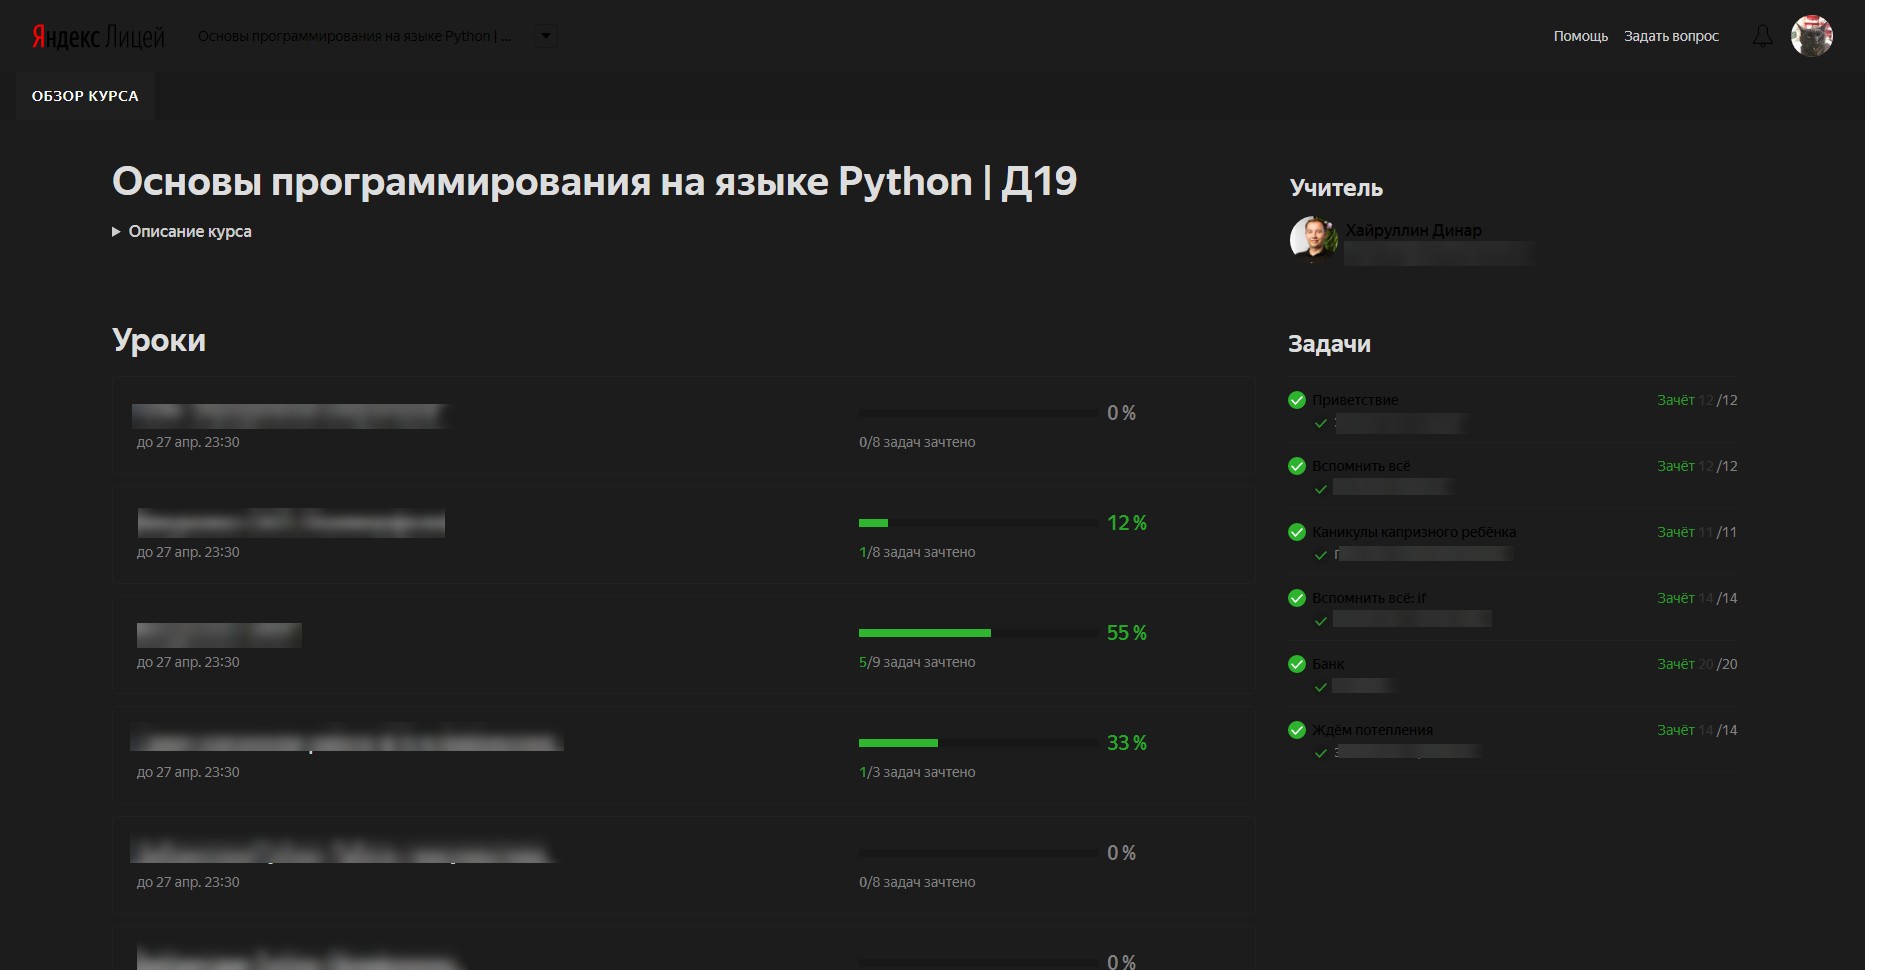
Task: Click the green checkmark beside Приветствие
Action: [x=1296, y=399]
